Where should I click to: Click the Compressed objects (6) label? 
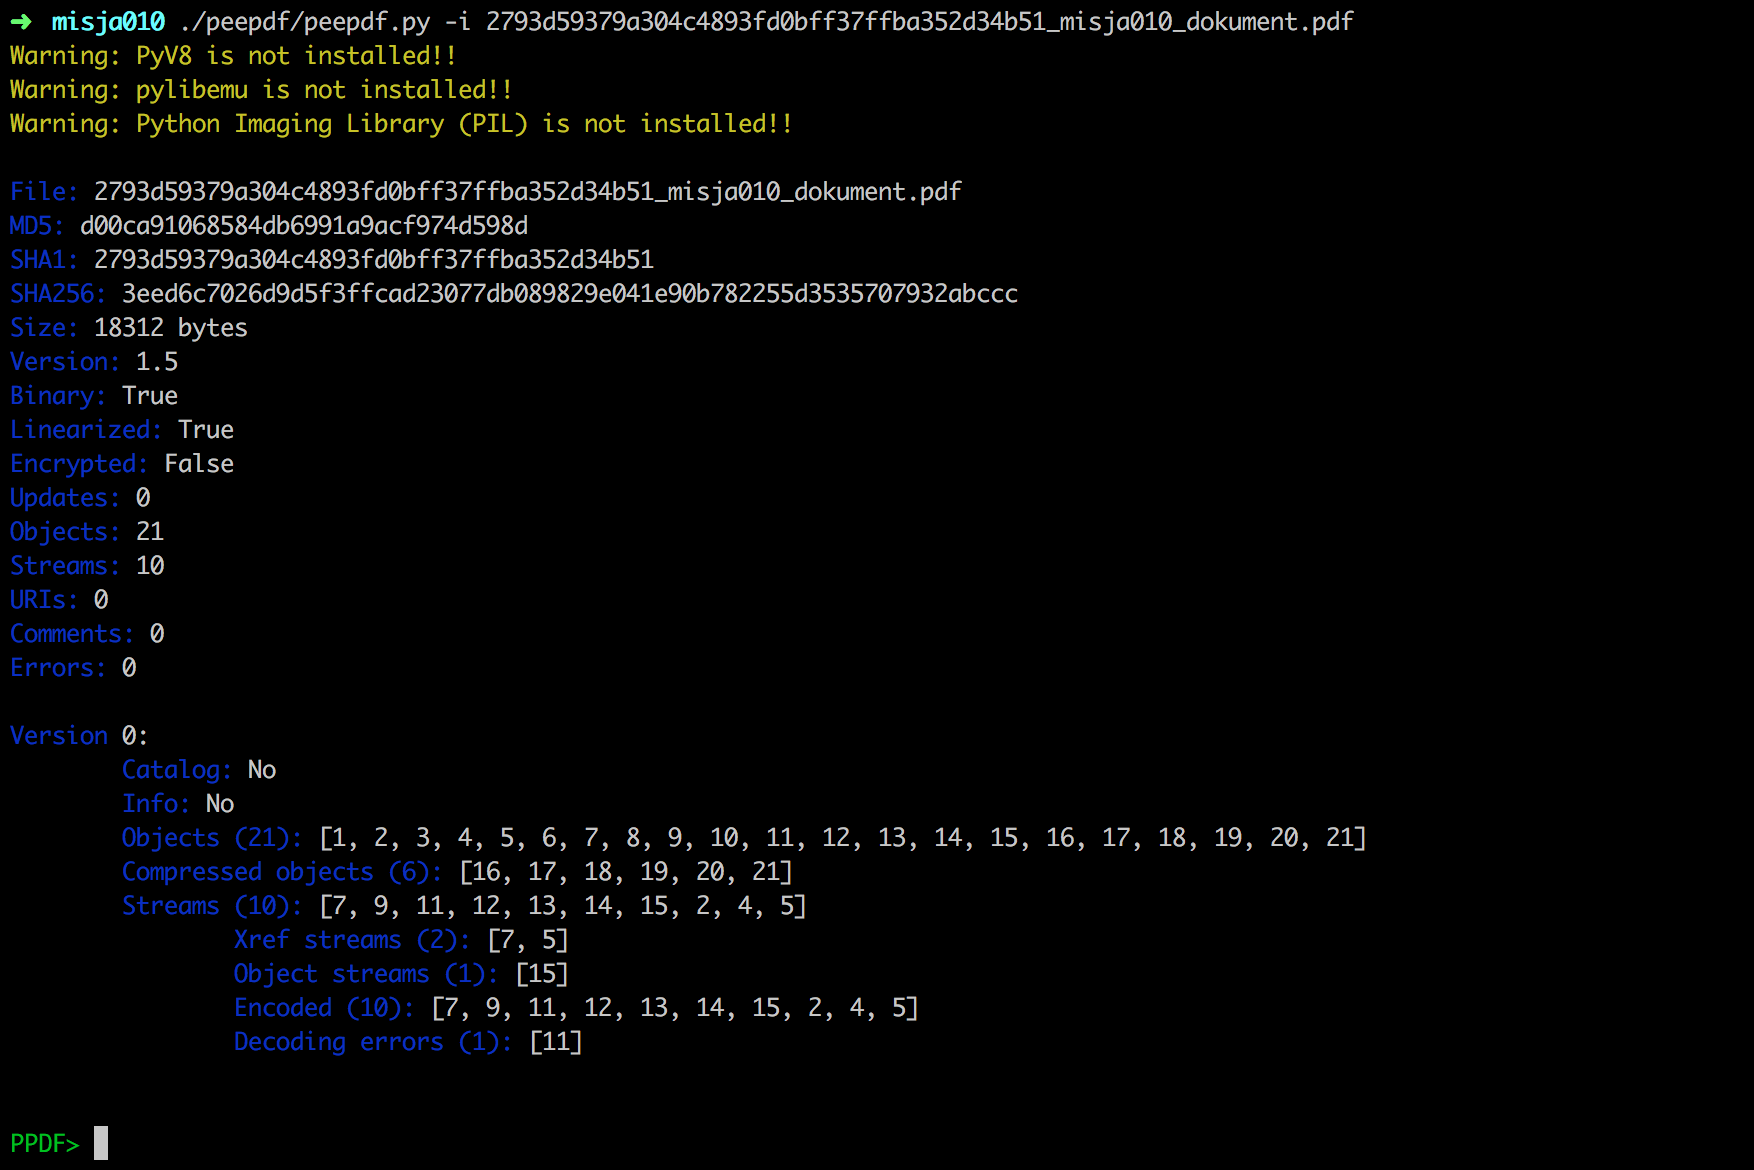click(282, 872)
